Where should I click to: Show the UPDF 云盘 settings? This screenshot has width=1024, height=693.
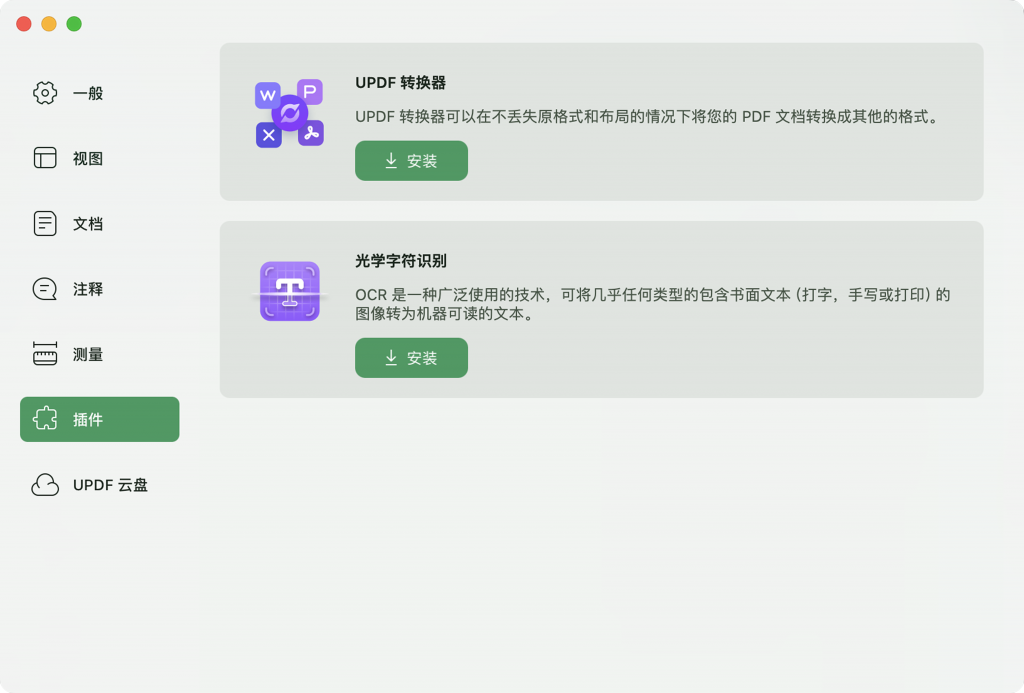[x=110, y=485]
